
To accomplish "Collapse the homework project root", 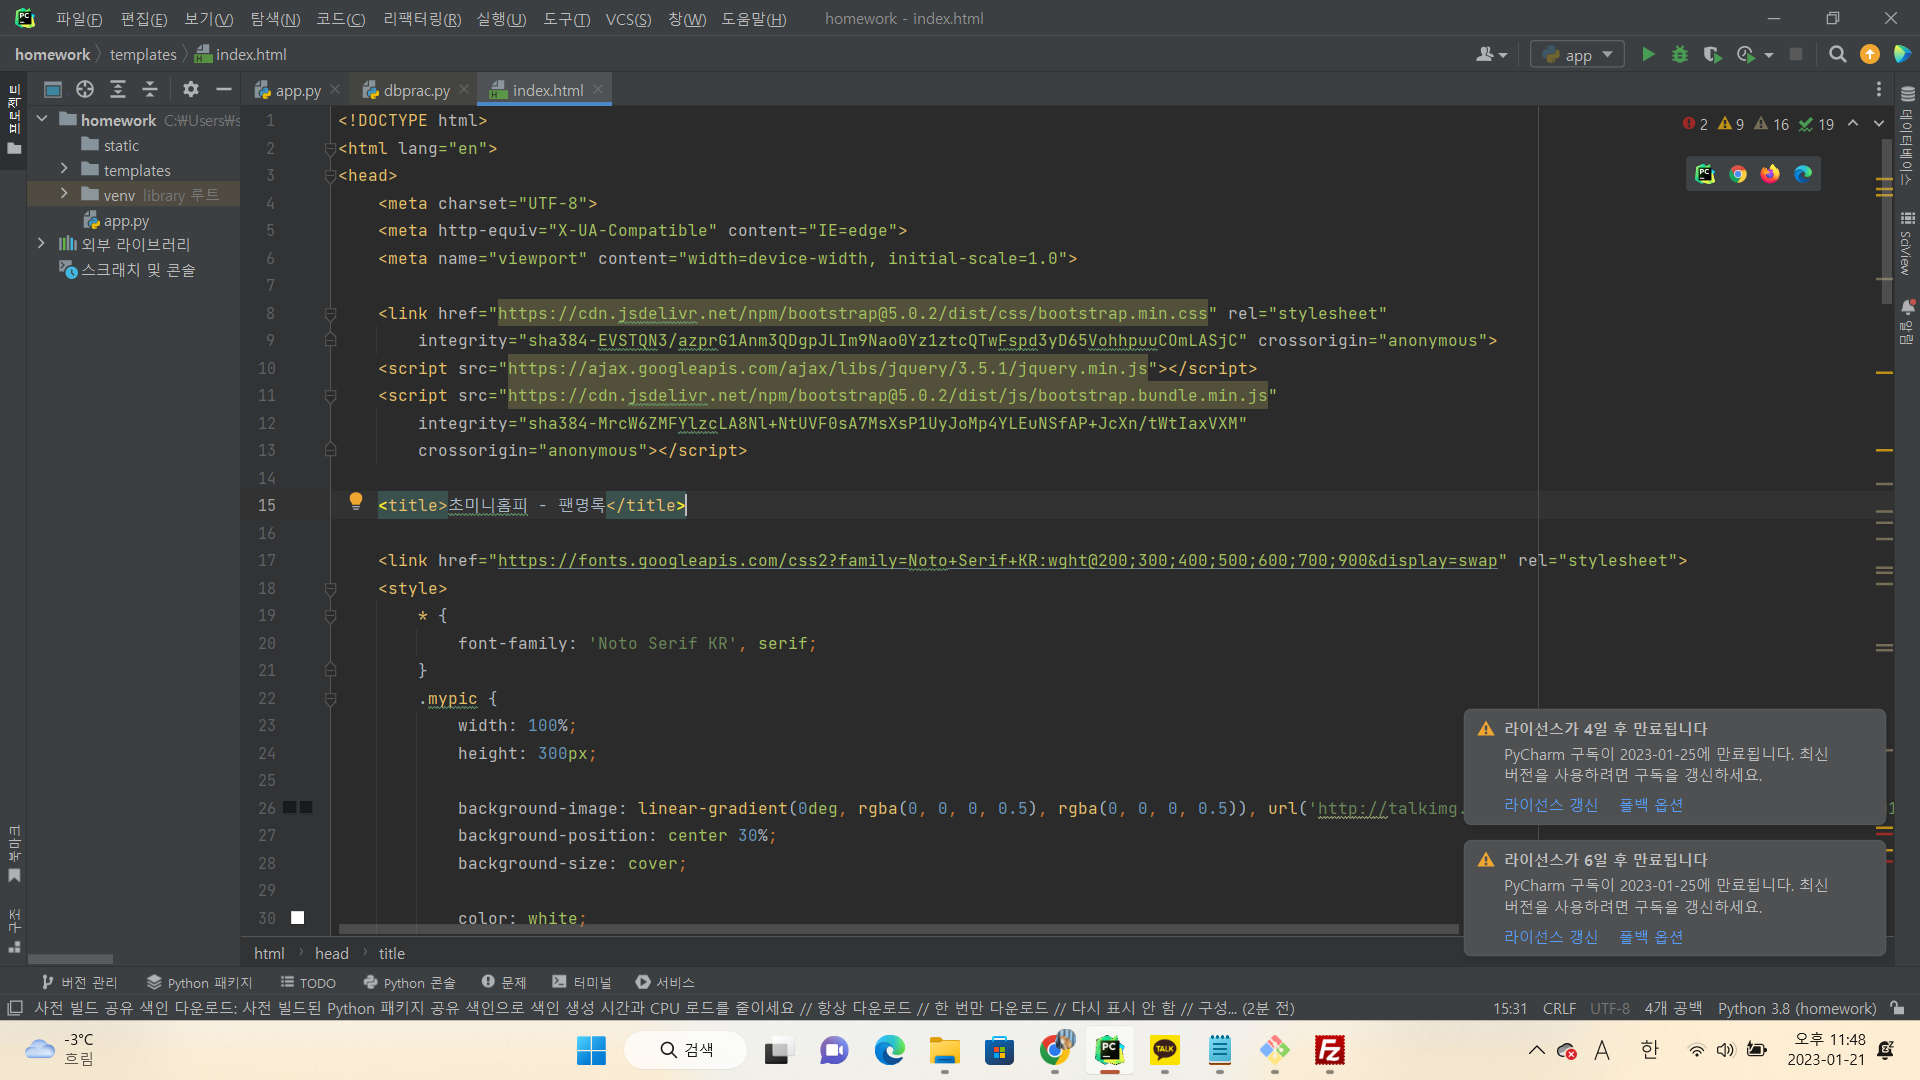I will (42, 119).
